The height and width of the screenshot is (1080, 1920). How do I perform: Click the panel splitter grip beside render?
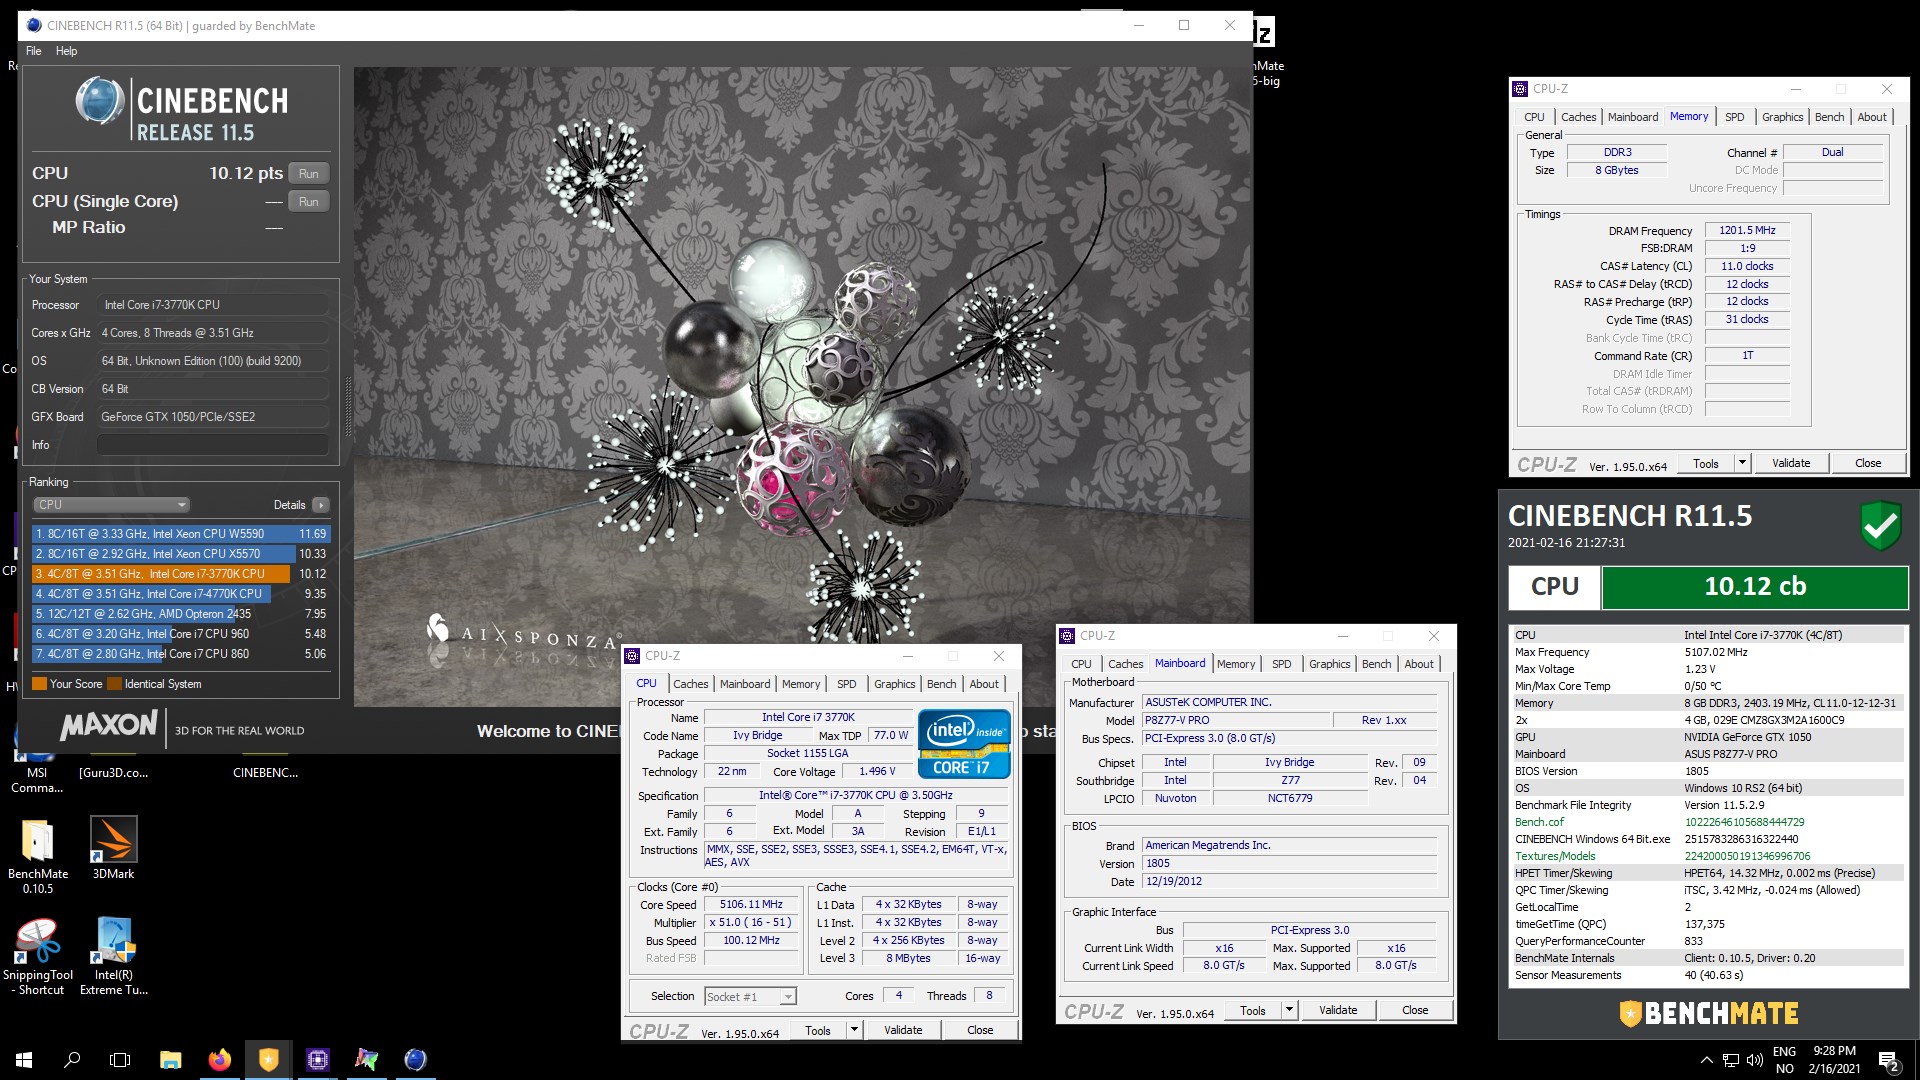(348, 407)
